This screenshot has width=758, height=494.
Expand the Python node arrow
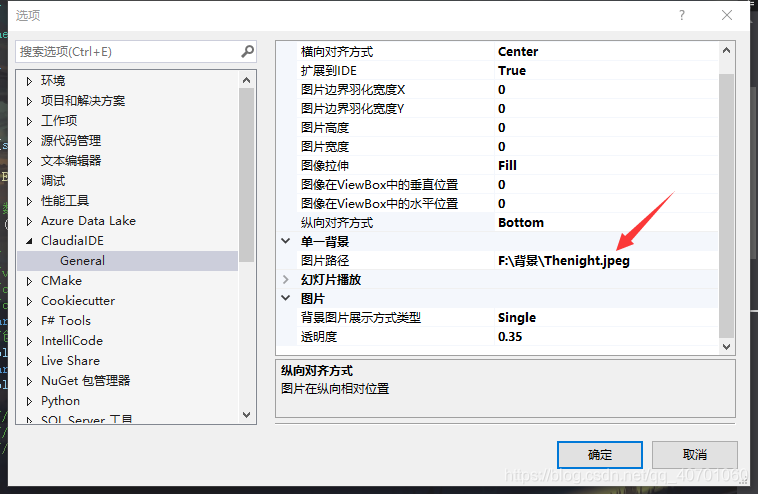(x=29, y=401)
